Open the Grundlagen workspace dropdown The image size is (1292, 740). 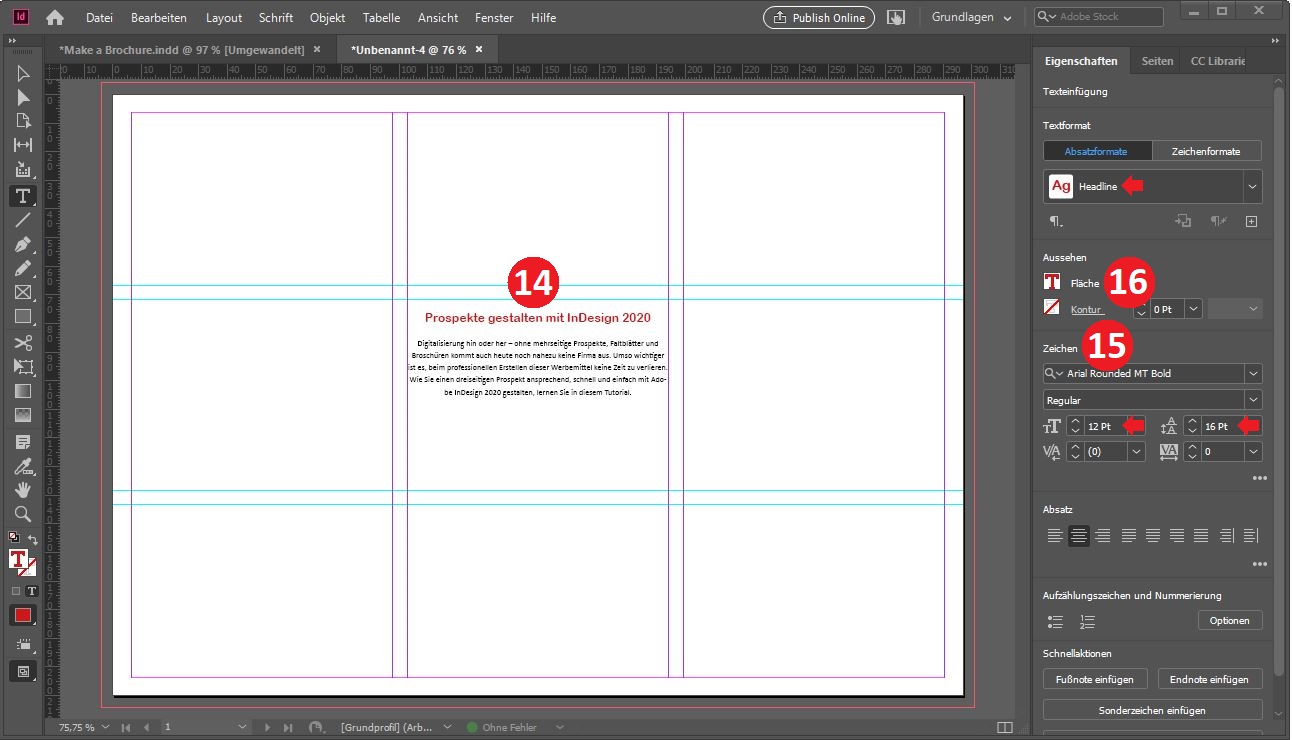(x=971, y=18)
